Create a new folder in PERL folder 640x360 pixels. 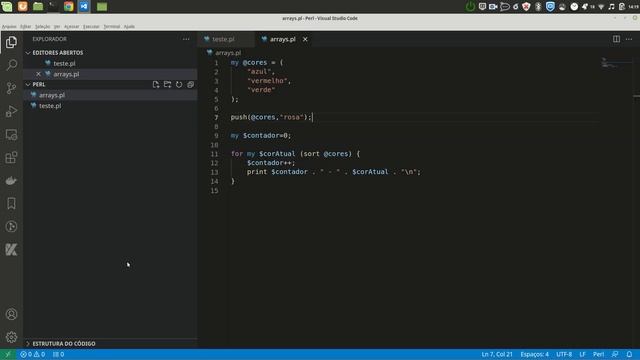pos(167,84)
